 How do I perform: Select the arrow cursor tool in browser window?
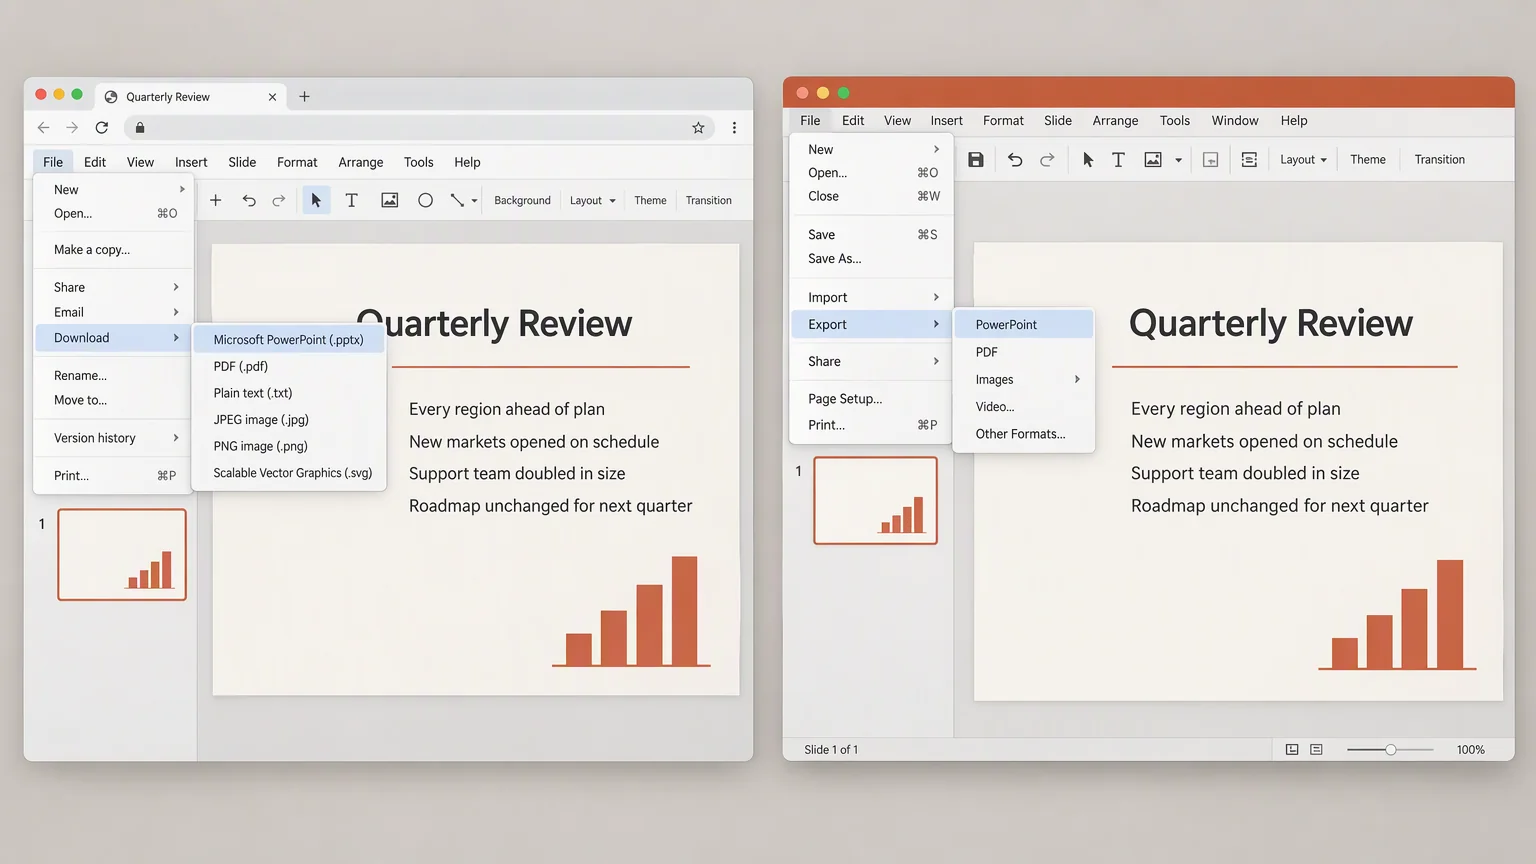point(316,200)
